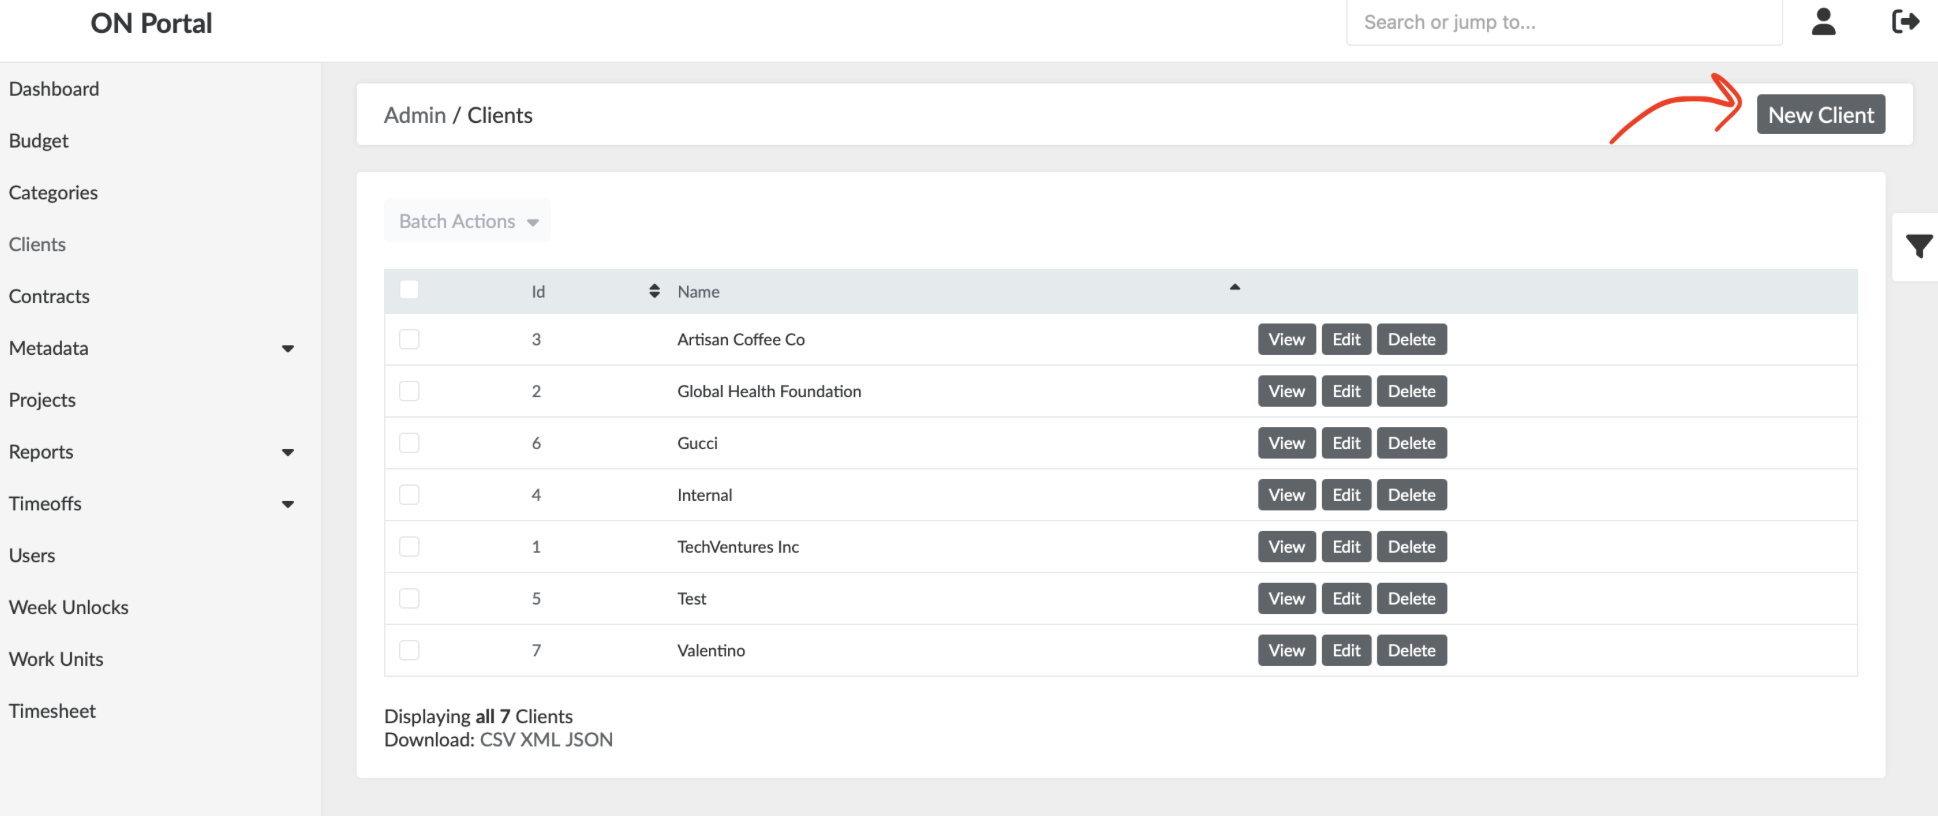Click the New Client button

[1820, 115]
